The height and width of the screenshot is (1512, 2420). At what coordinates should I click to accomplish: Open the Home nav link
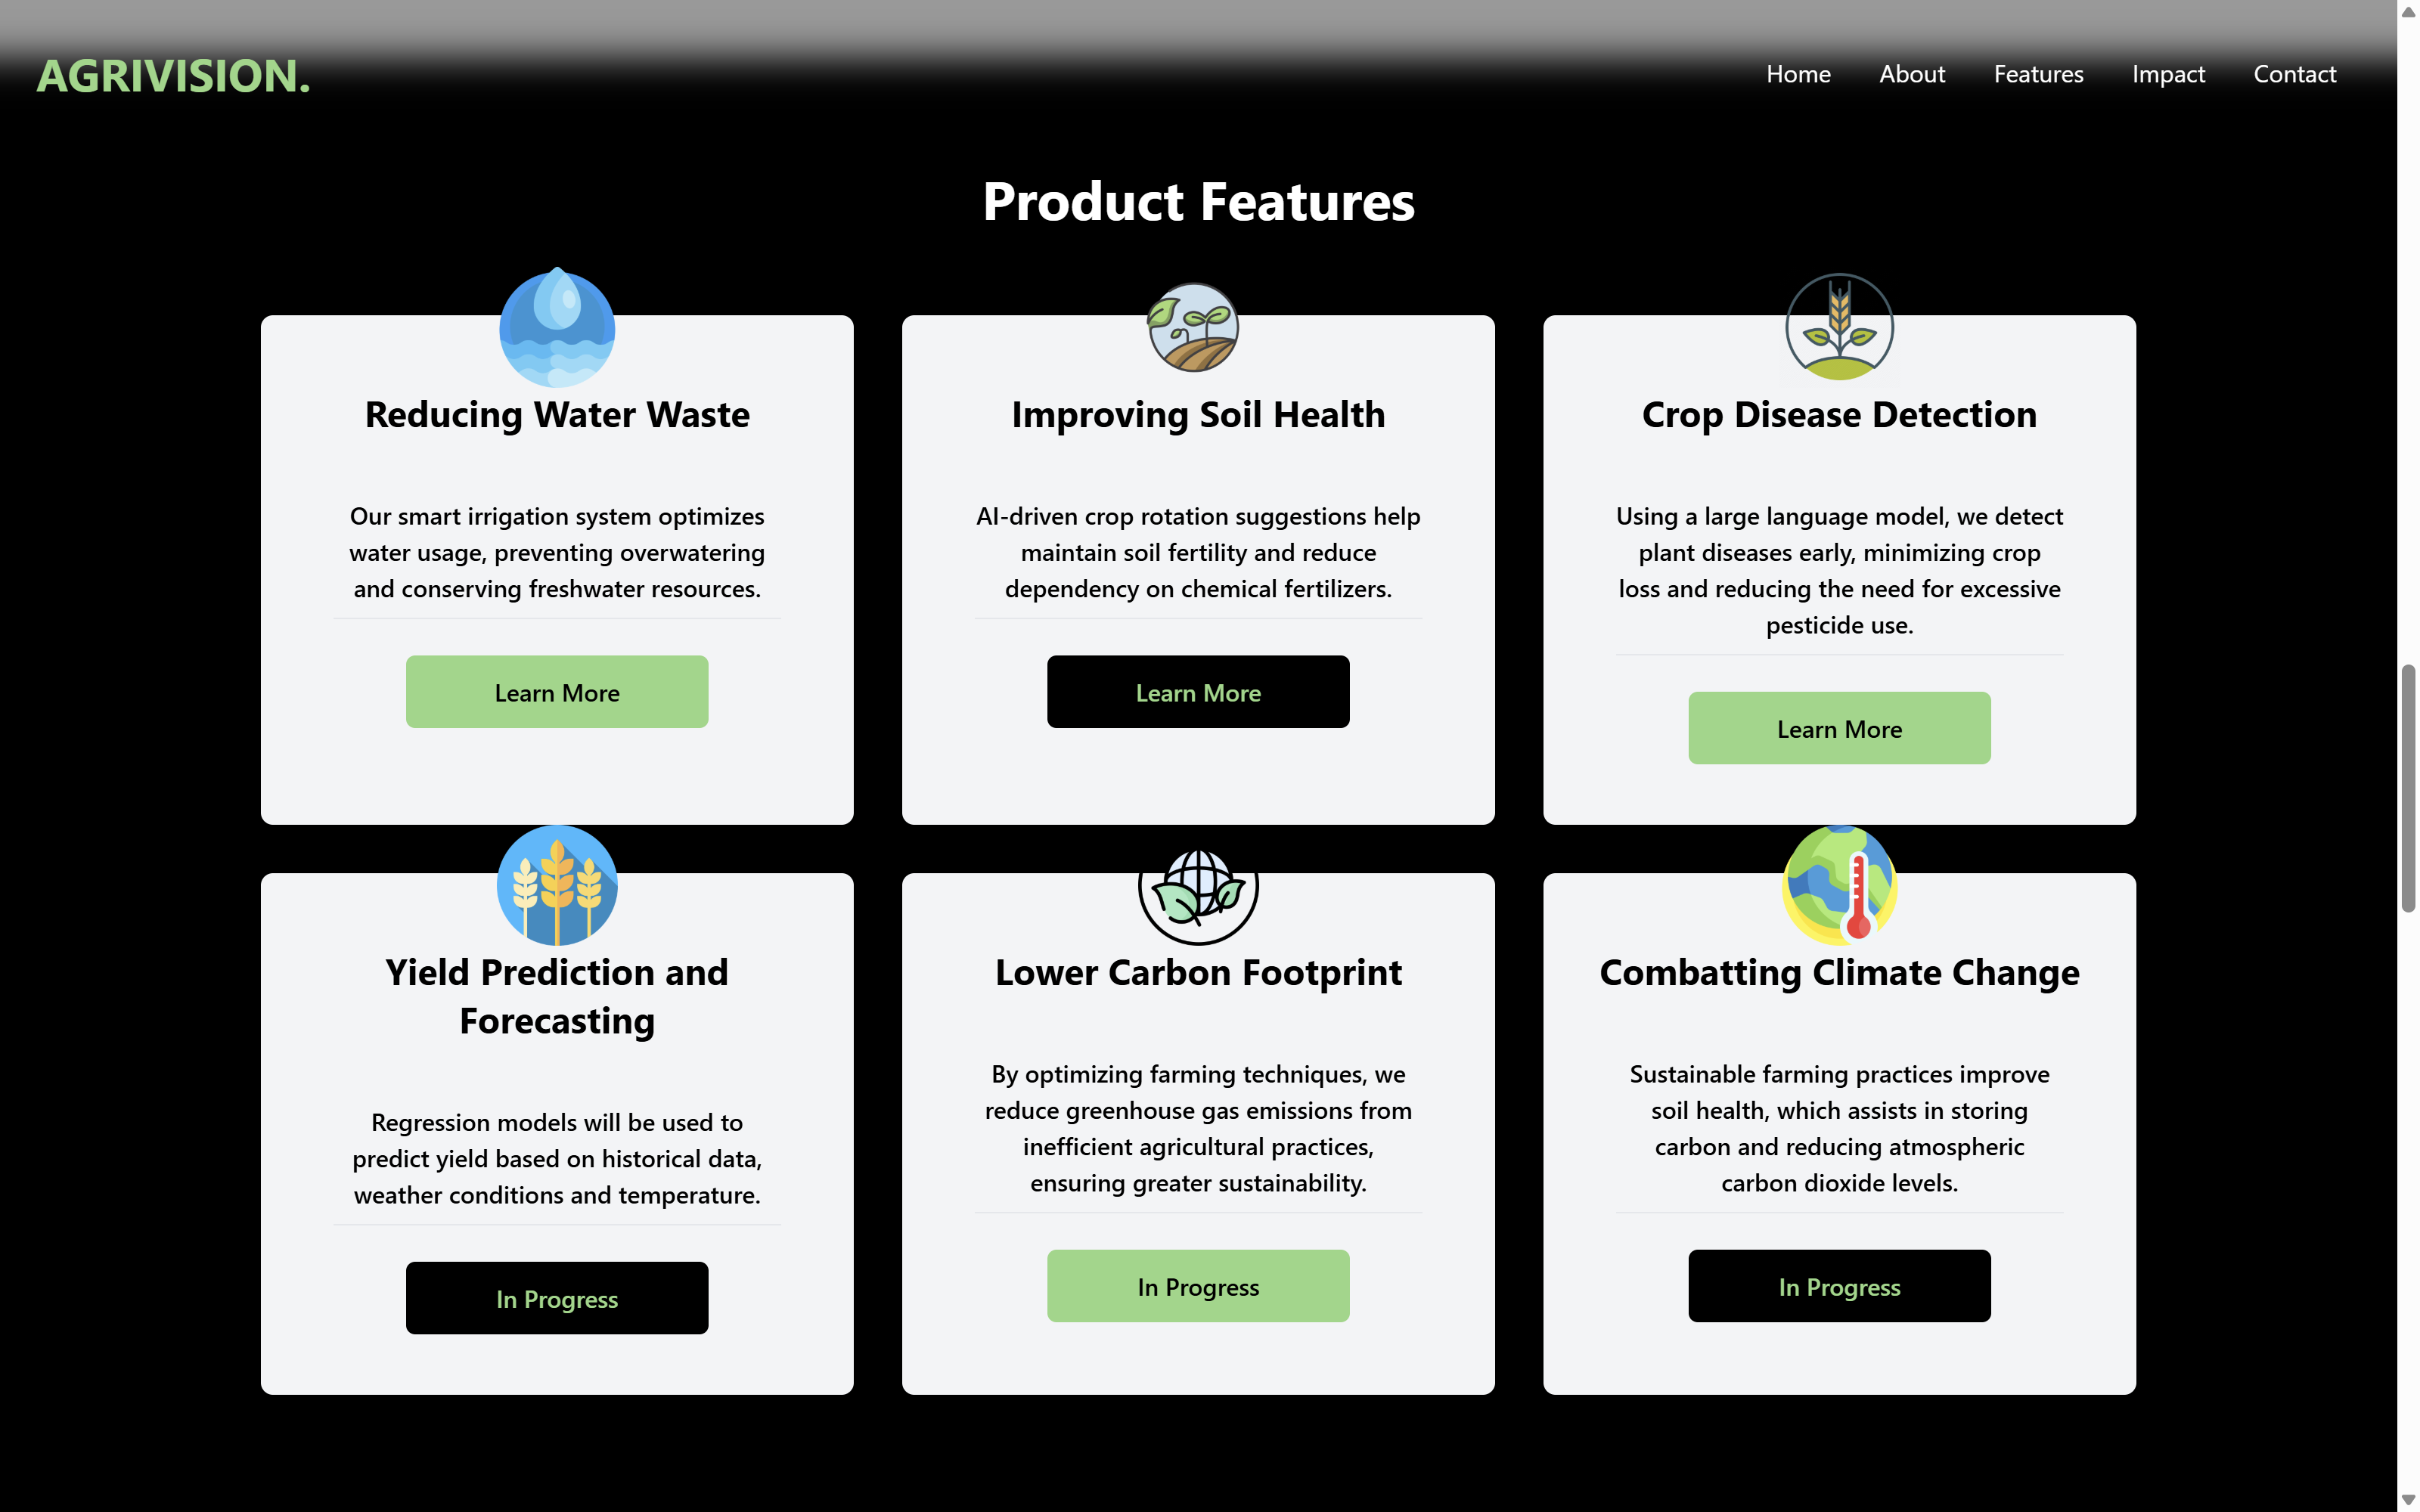[x=1798, y=74]
